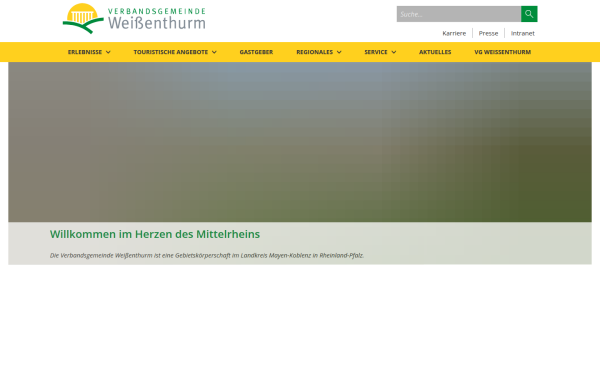Go to the Gastgeber page
The image size is (600, 375).
(x=256, y=52)
